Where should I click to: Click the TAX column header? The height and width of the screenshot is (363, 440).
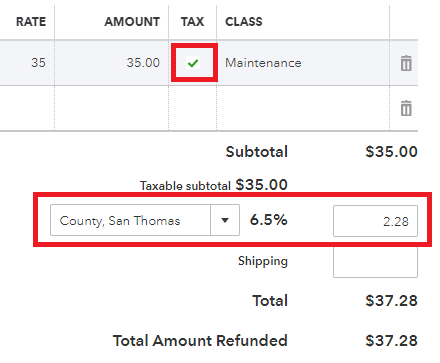(192, 22)
